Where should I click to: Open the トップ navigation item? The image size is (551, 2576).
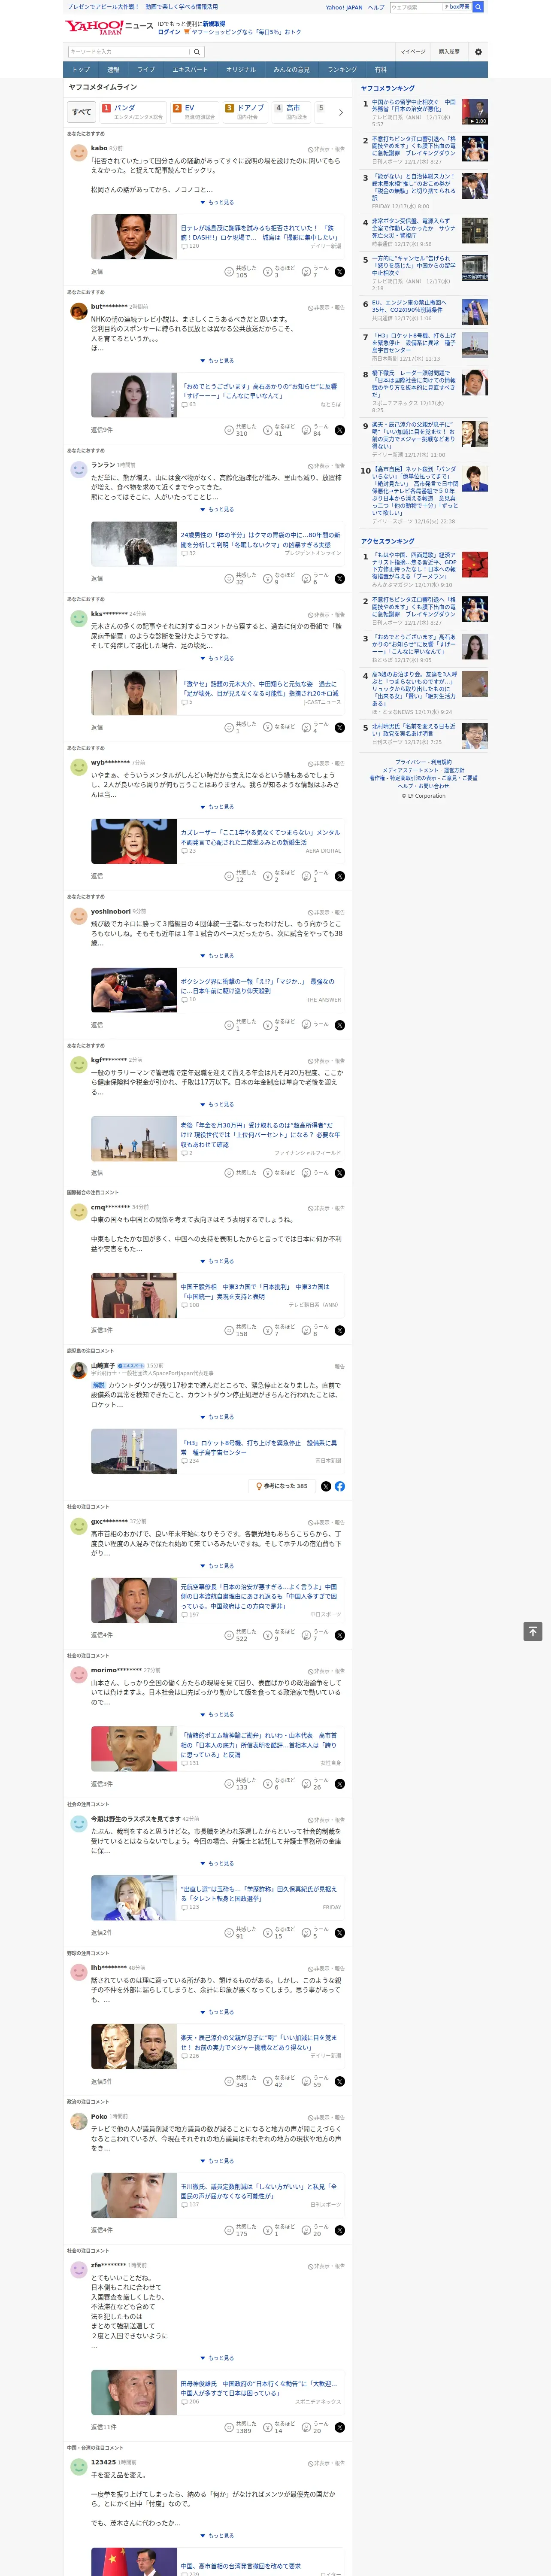81,70
